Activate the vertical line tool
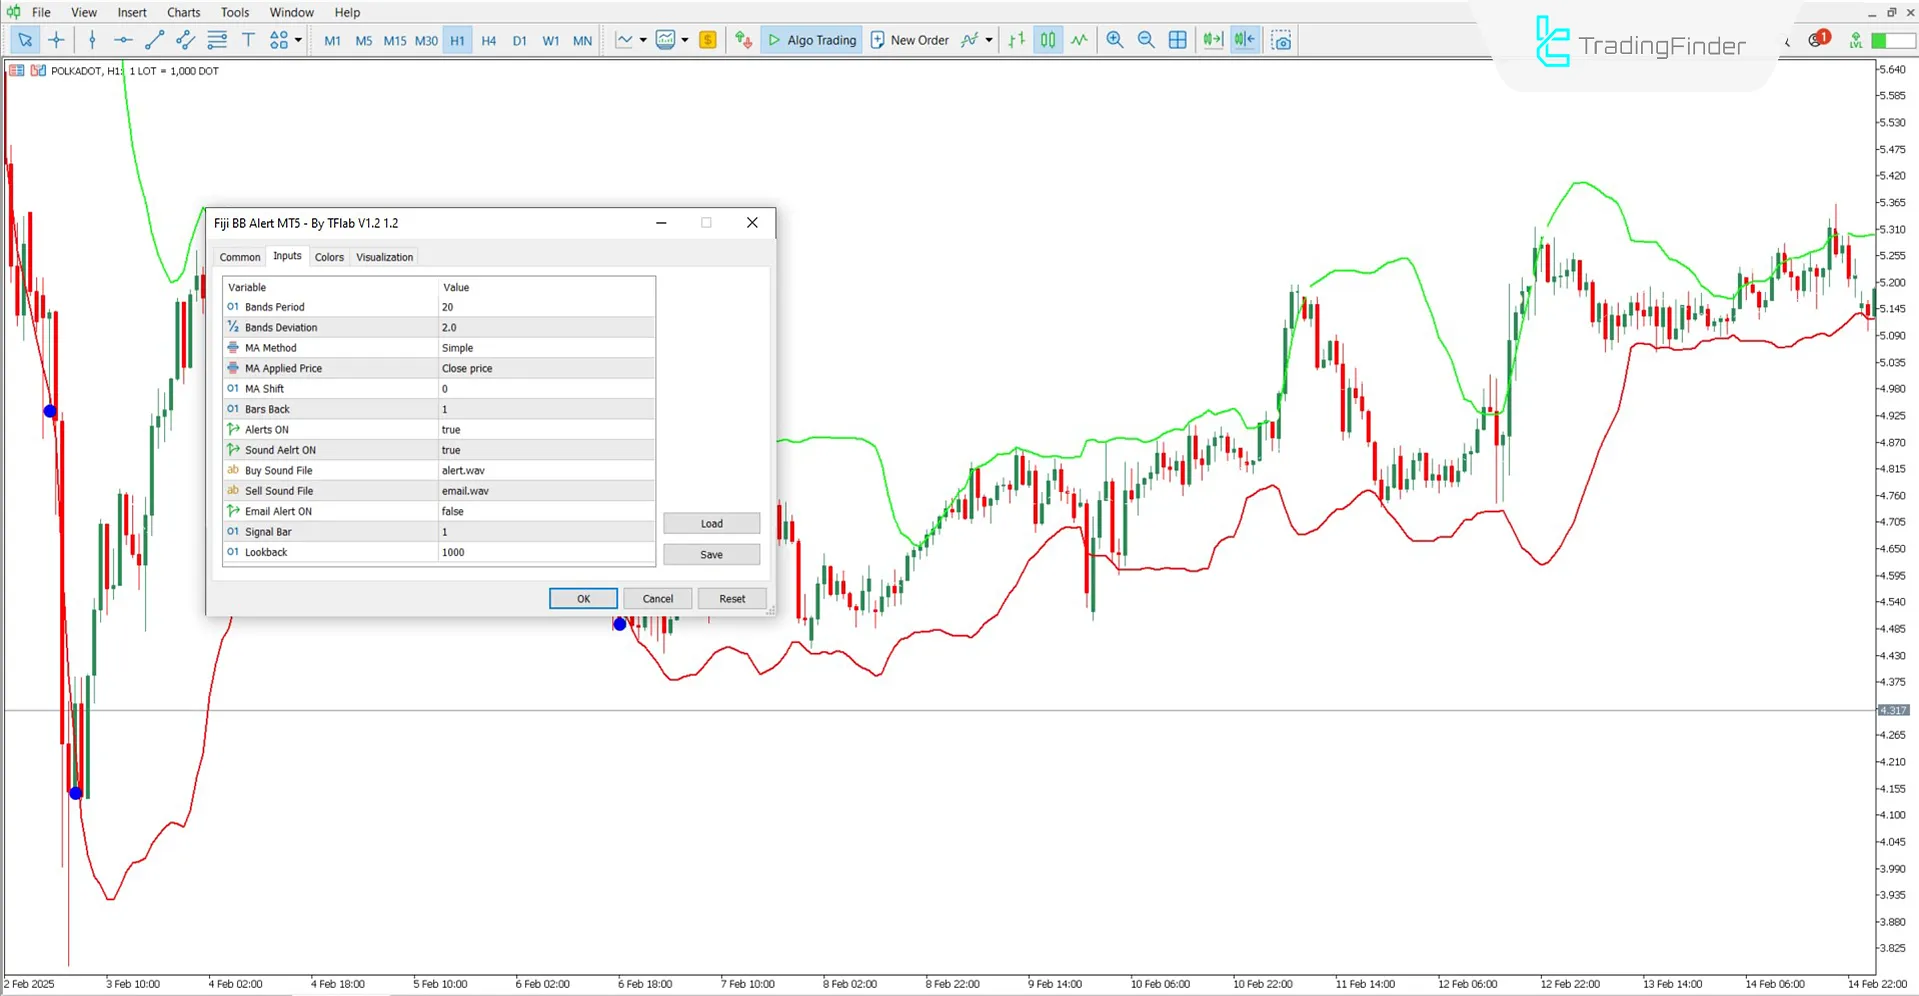Image resolution: width=1919 pixels, height=996 pixels. tap(92, 40)
